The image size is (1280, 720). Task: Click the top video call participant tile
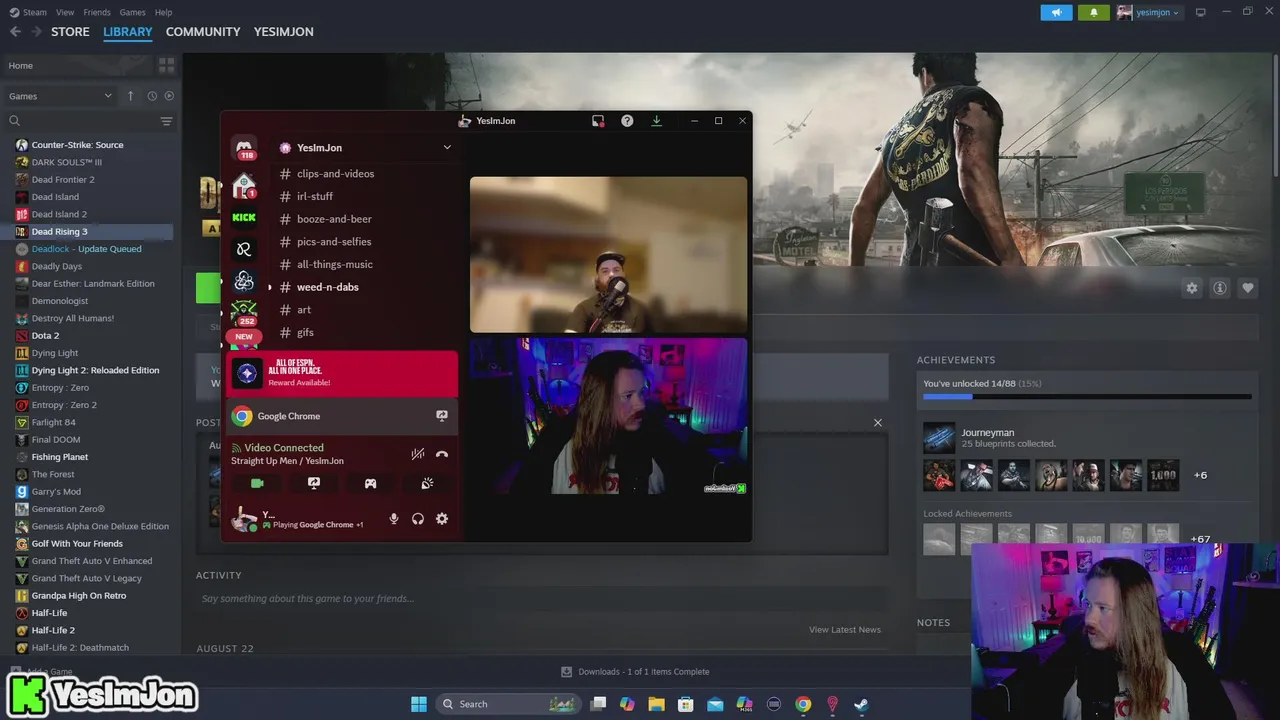coord(608,255)
